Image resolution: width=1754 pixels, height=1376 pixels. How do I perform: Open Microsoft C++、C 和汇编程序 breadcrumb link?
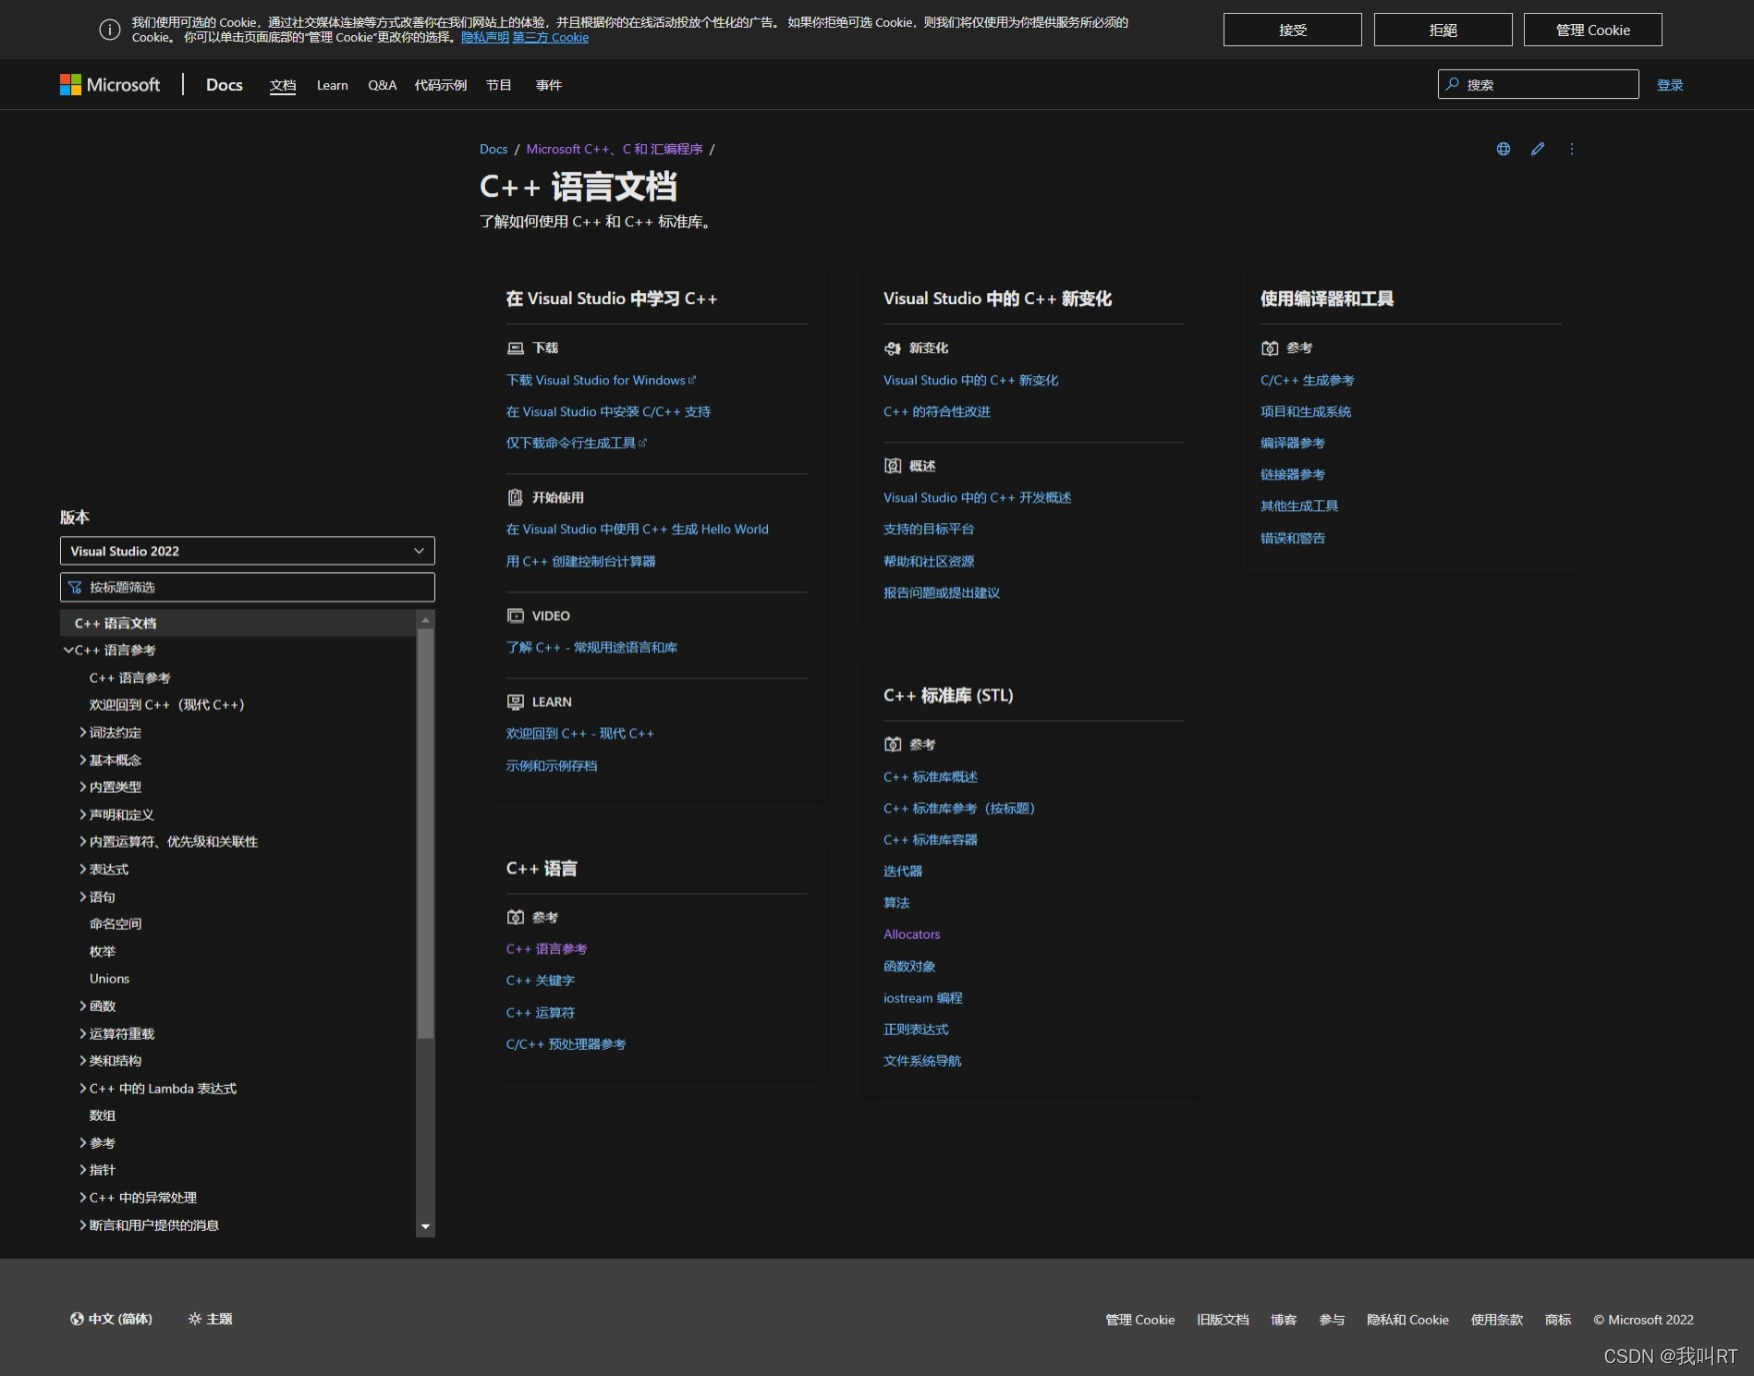click(x=614, y=149)
